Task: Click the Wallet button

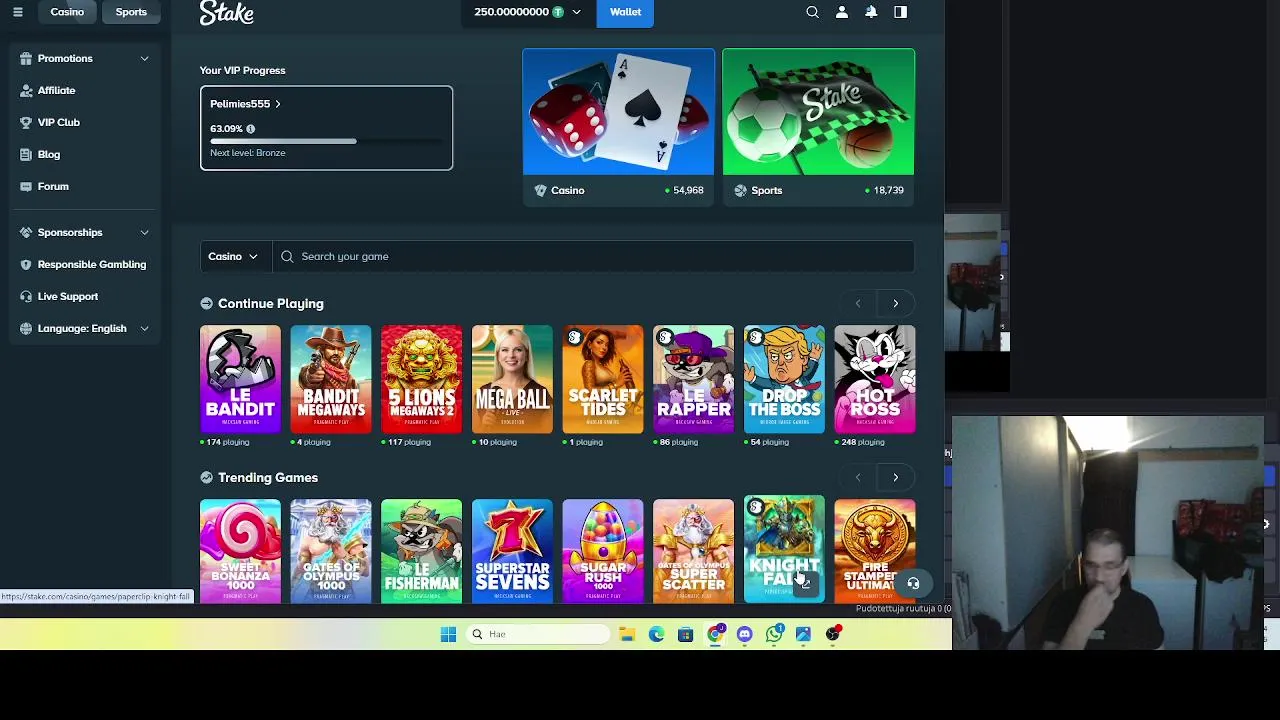Action: point(625,12)
